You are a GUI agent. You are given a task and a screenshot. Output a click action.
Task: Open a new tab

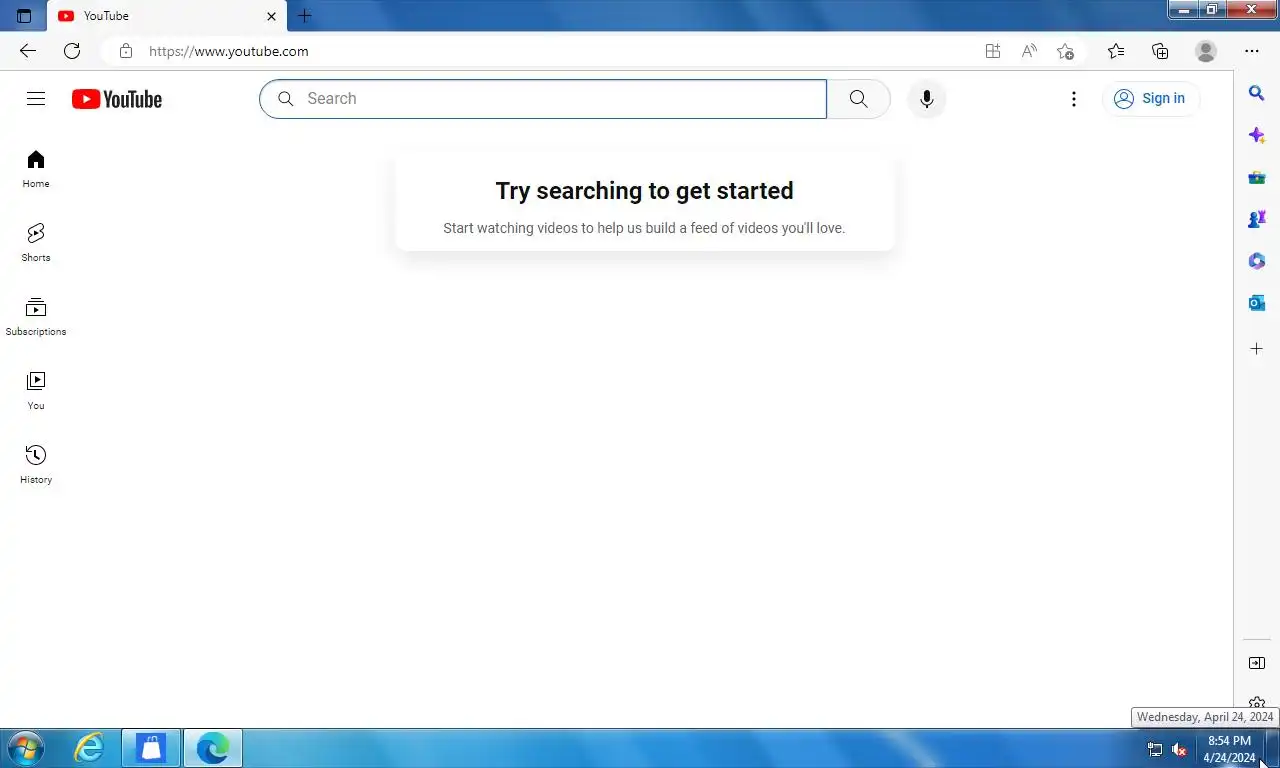pyautogui.click(x=305, y=16)
